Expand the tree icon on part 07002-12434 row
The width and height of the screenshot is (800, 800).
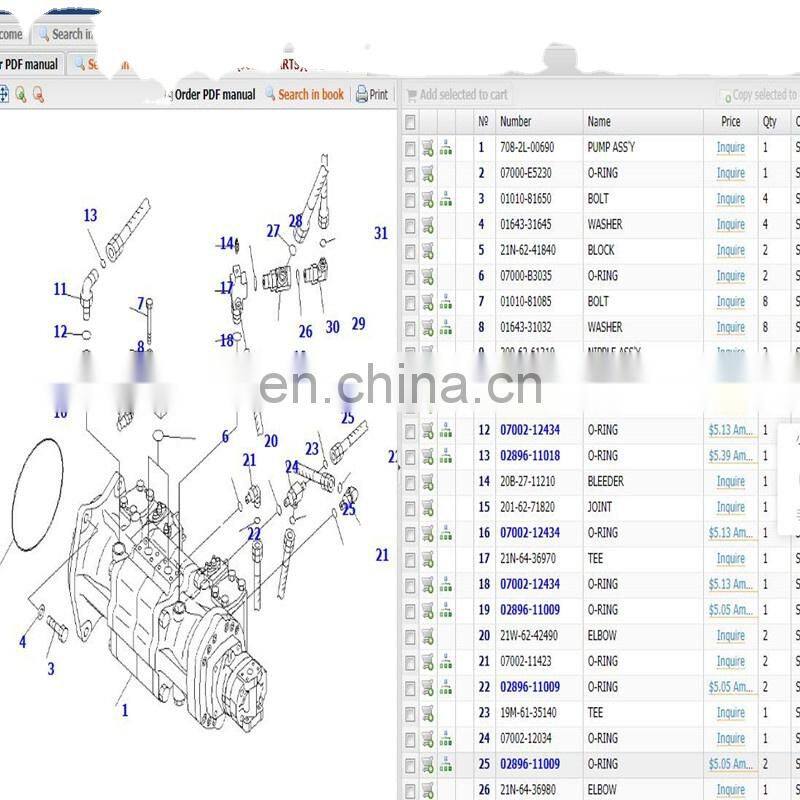[446, 429]
